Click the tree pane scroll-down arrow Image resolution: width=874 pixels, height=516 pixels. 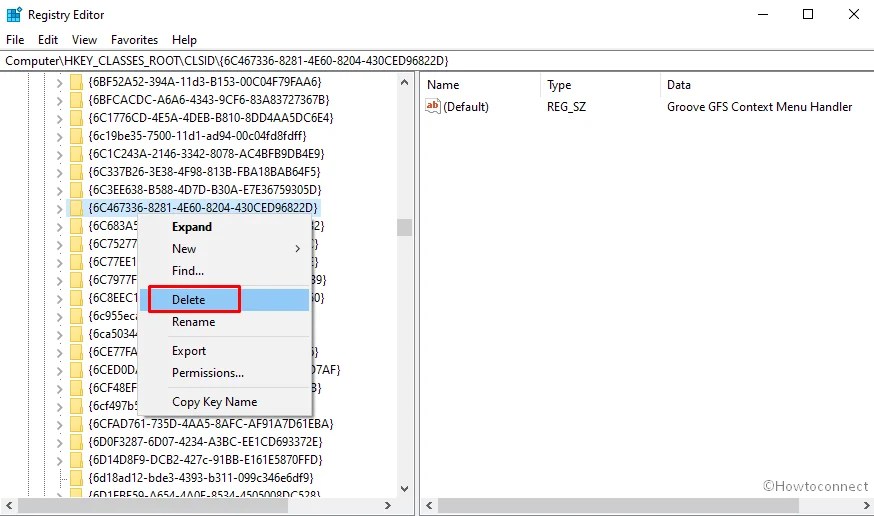(405, 489)
